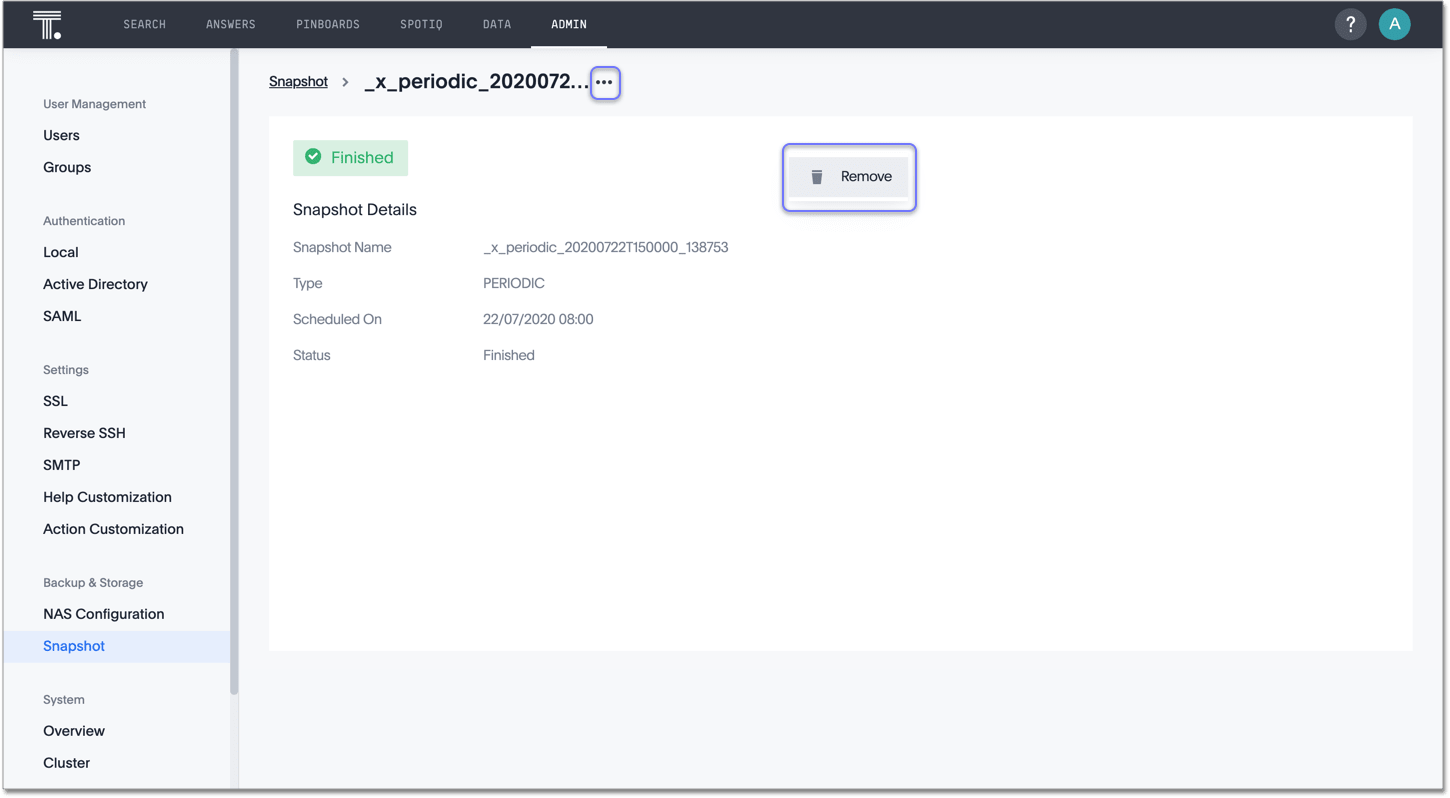1450x798 pixels.
Task: Go to the Search tab
Action: pyautogui.click(x=144, y=24)
